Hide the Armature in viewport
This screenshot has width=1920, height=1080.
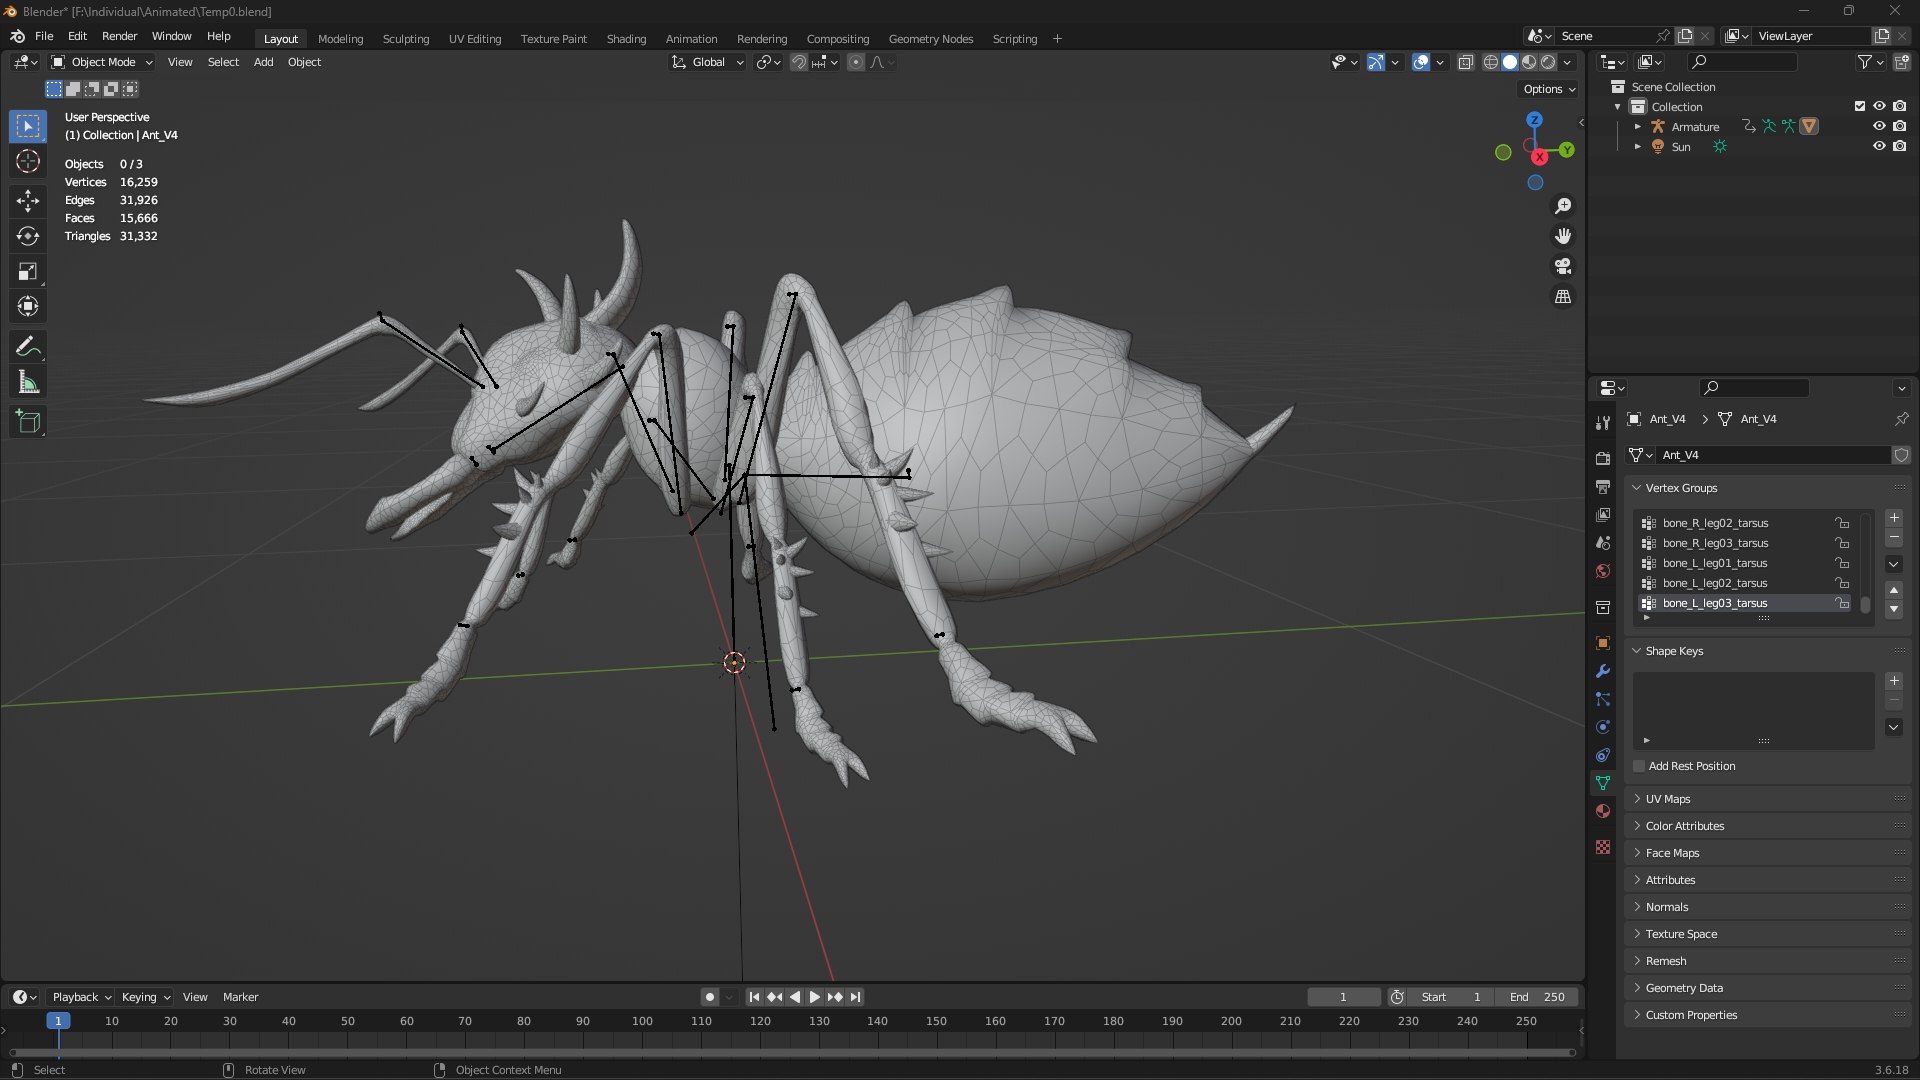(1879, 127)
